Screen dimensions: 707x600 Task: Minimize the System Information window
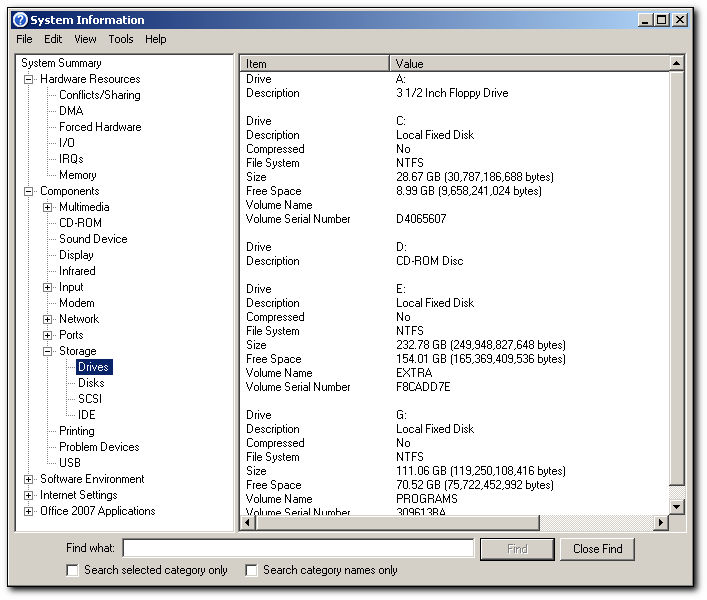pyautogui.click(x=645, y=20)
